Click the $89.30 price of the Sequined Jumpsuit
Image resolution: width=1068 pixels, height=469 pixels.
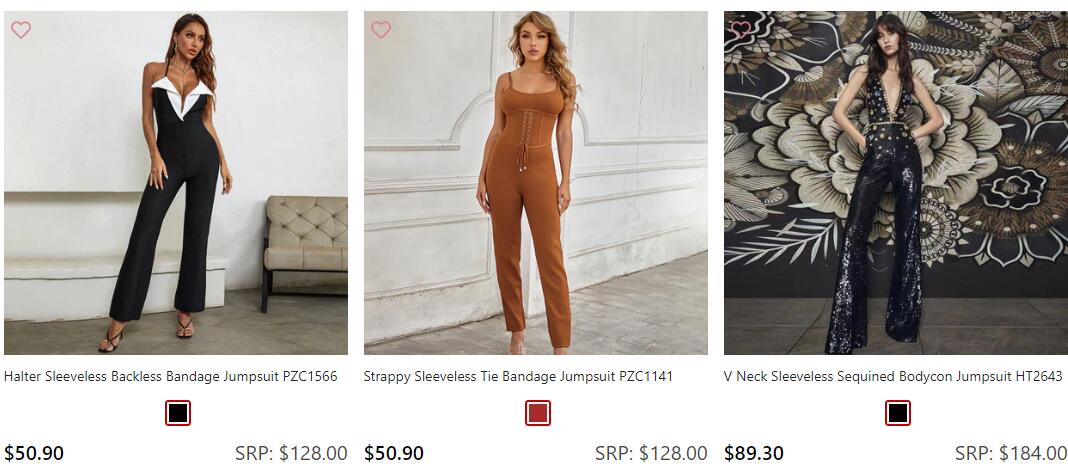point(754,453)
